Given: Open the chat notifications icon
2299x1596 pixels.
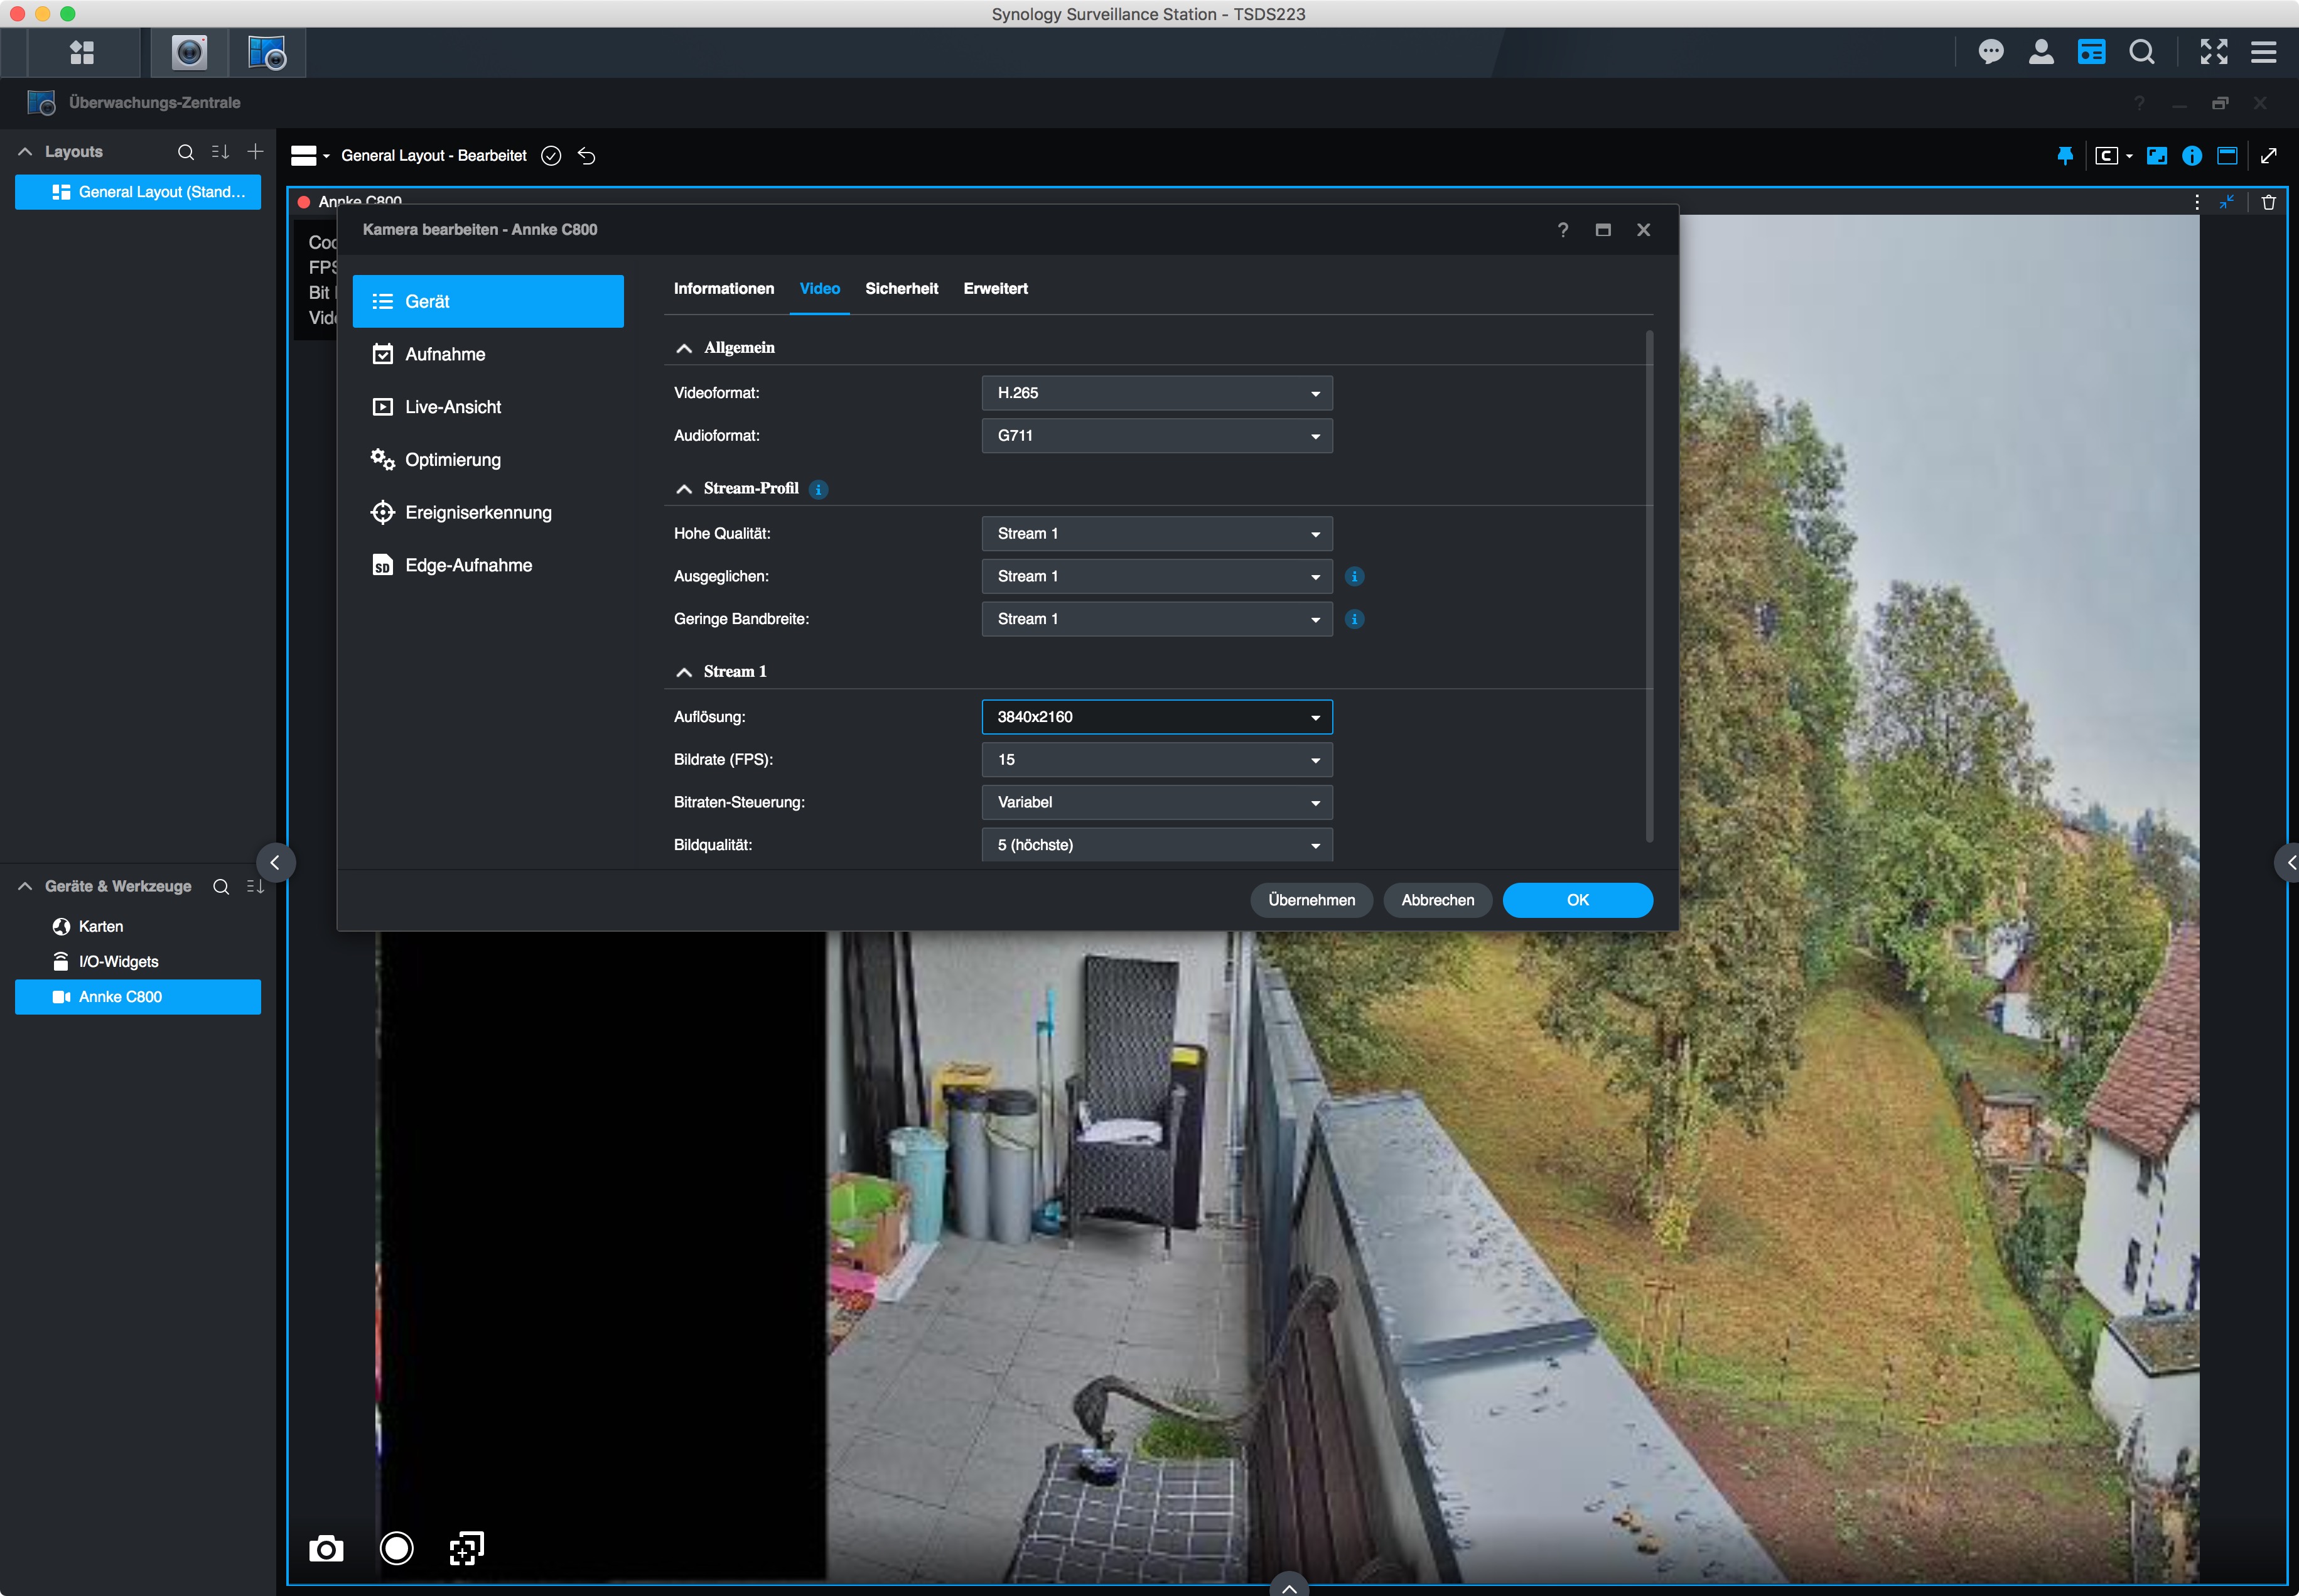Looking at the screenshot, I should click(x=1990, y=52).
